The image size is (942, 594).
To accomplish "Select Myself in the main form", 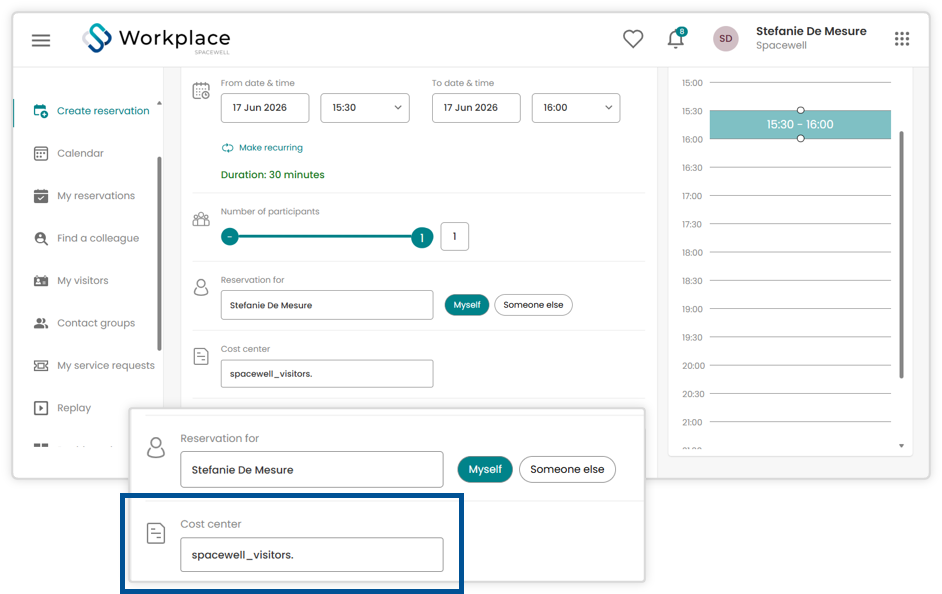I will click(467, 305).
